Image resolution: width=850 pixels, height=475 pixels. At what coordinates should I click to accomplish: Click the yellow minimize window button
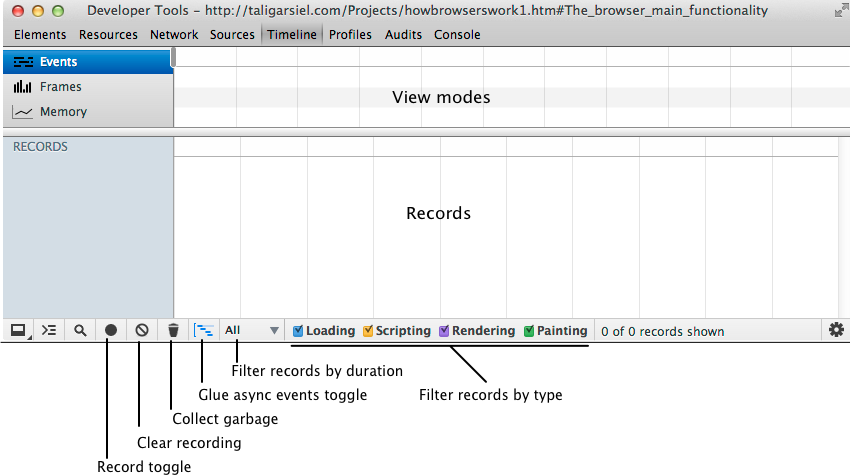point(38,11)
